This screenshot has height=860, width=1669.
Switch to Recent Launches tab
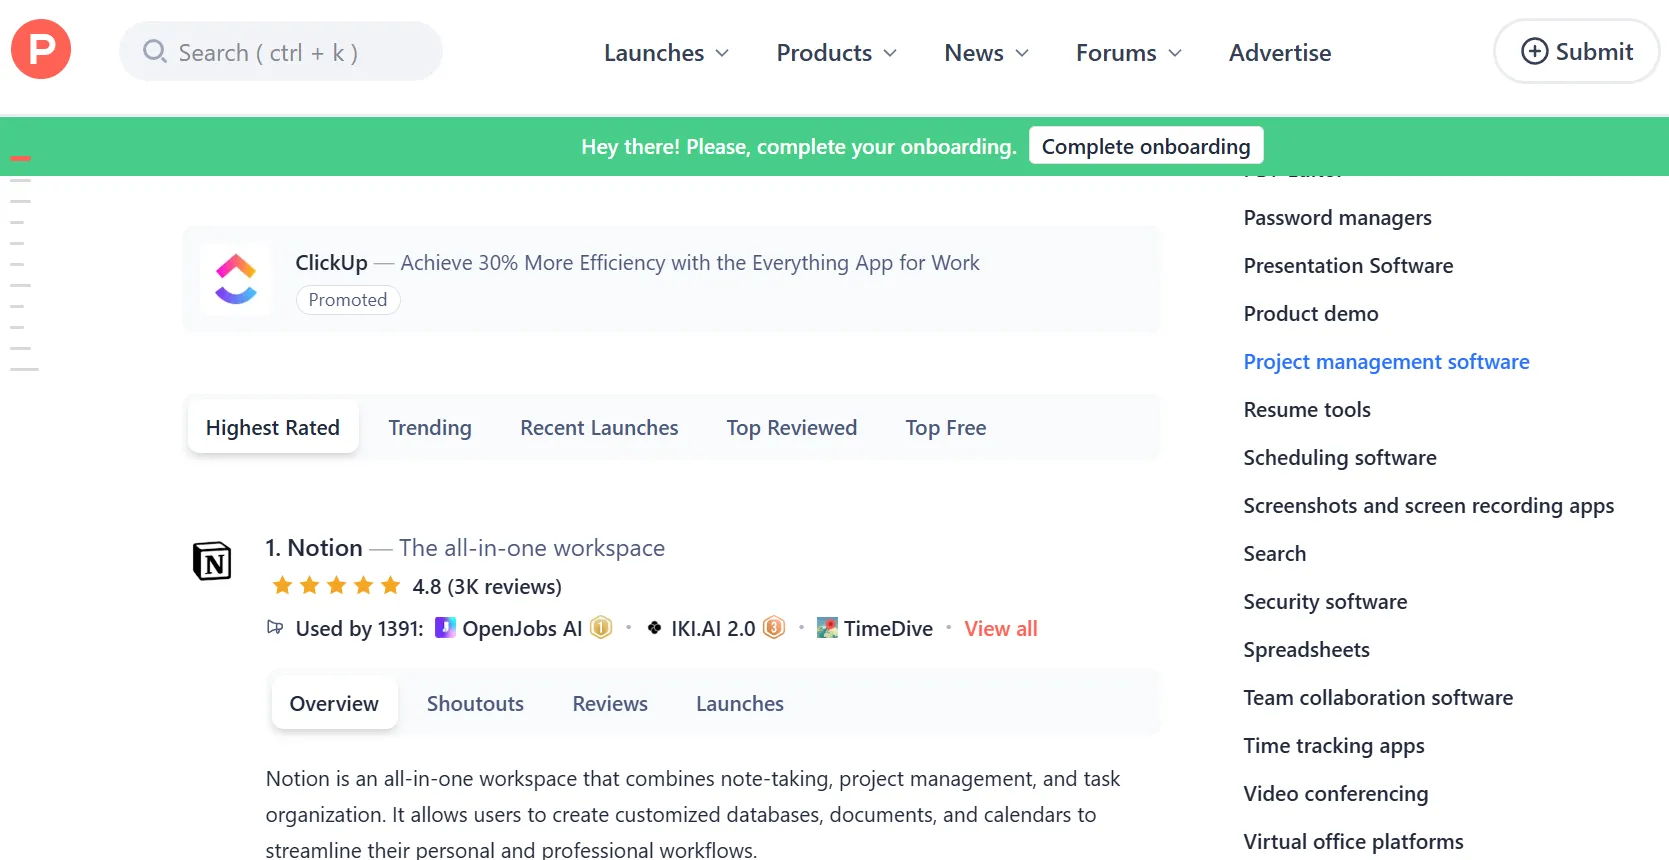pos(599,428)
